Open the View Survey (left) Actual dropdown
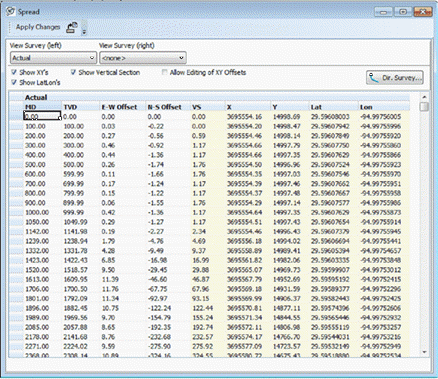Screen dimensions: 438x379 53,58
